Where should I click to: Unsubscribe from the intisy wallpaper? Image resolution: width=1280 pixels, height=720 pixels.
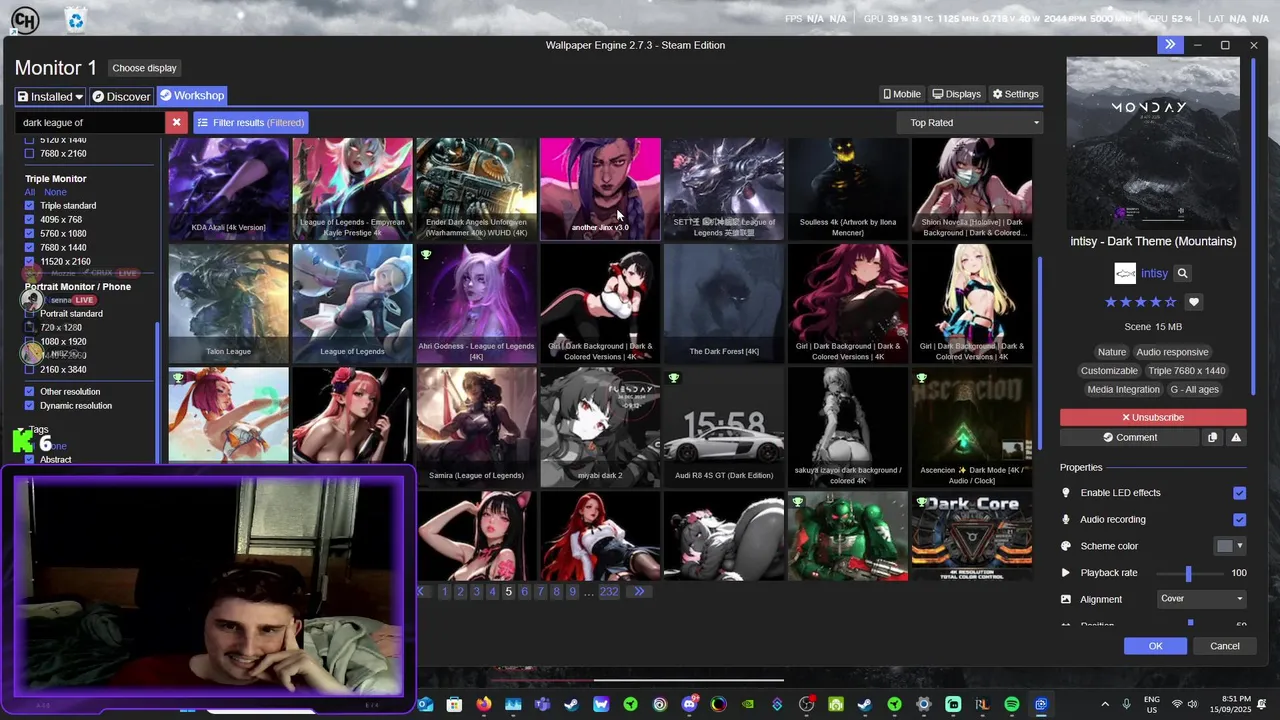coord(1153,417)
